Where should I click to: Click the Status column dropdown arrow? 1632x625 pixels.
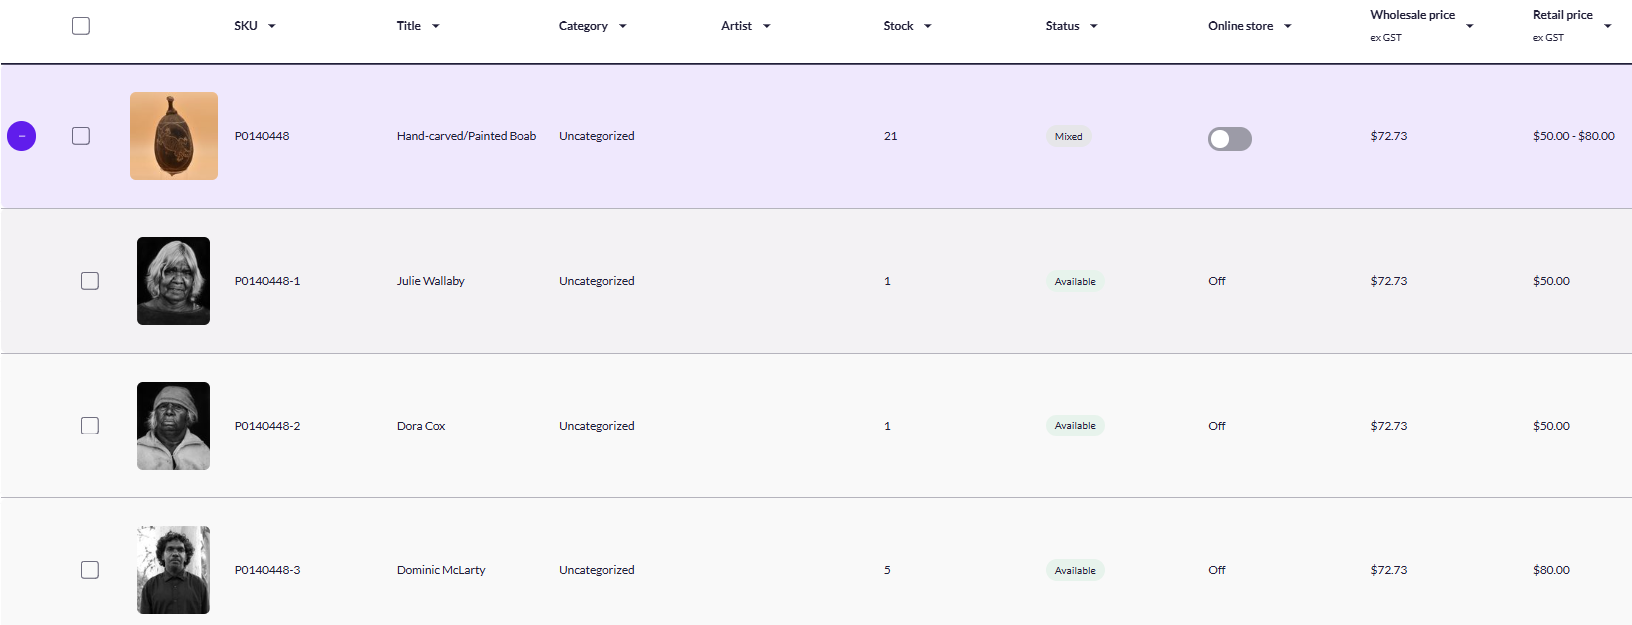(1093, 27)
